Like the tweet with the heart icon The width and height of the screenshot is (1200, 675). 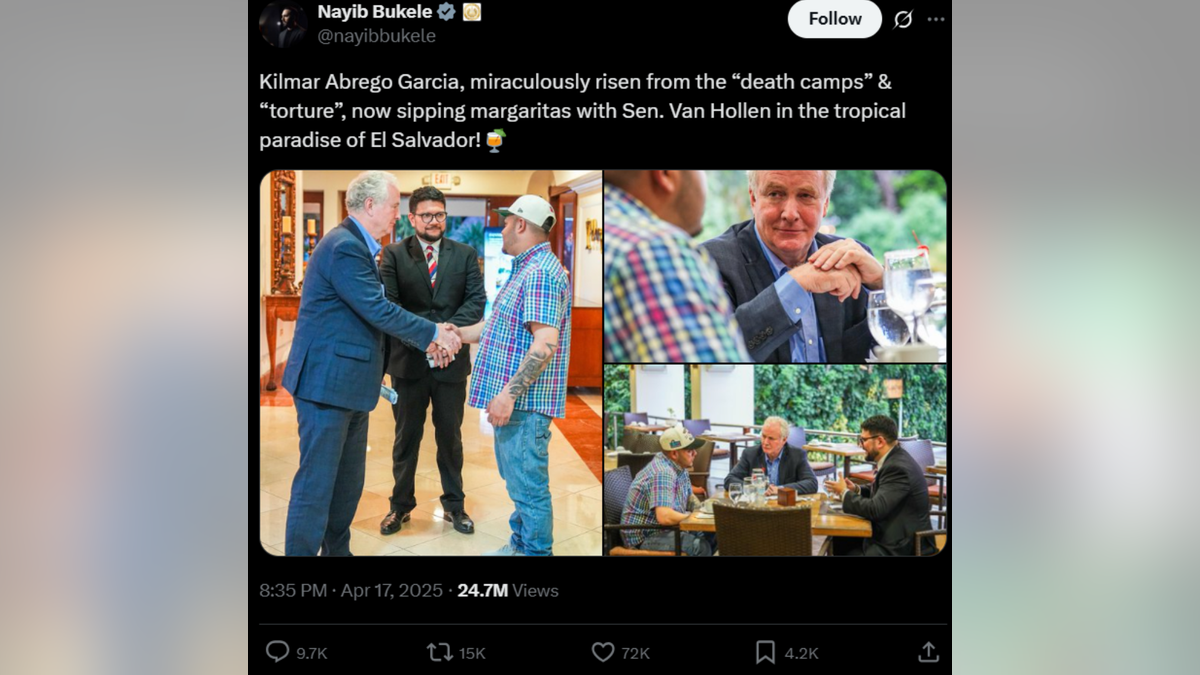pos(602,652)
